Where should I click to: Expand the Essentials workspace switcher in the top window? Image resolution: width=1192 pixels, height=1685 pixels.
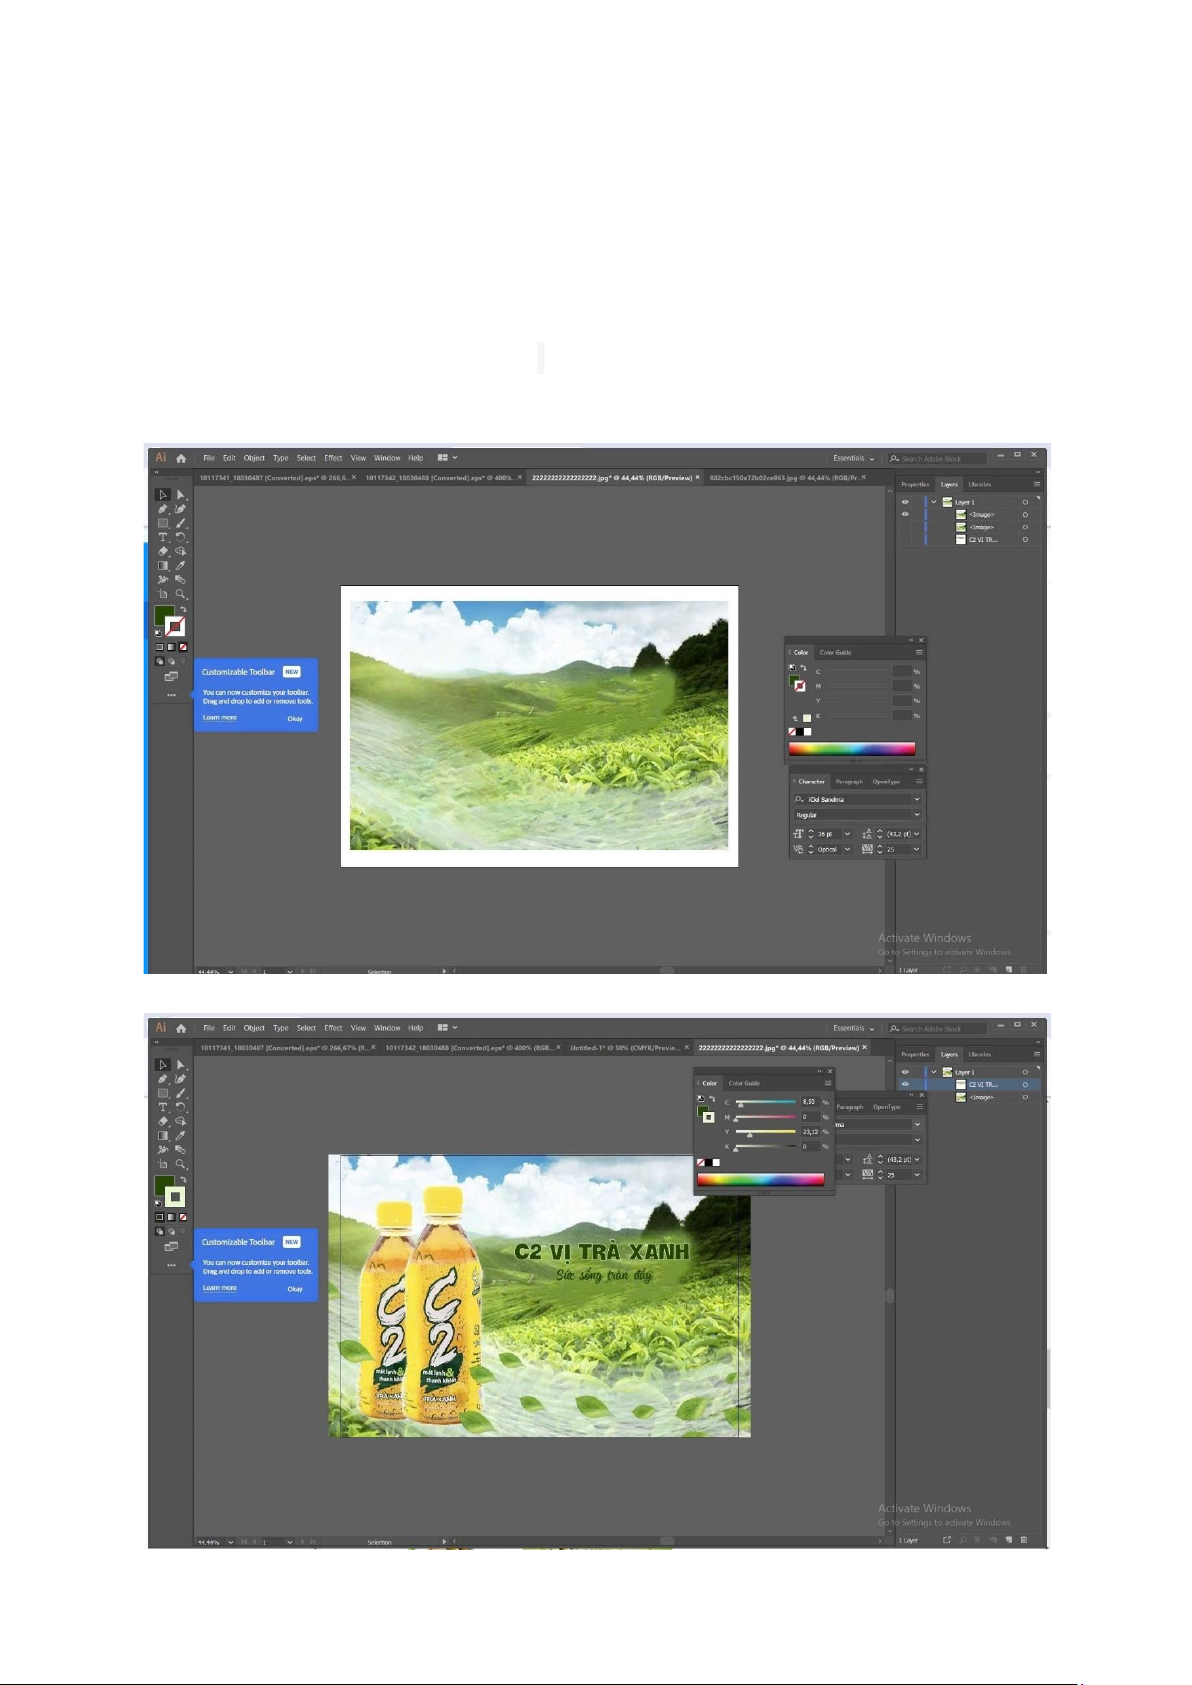click(x=854, y=458)
